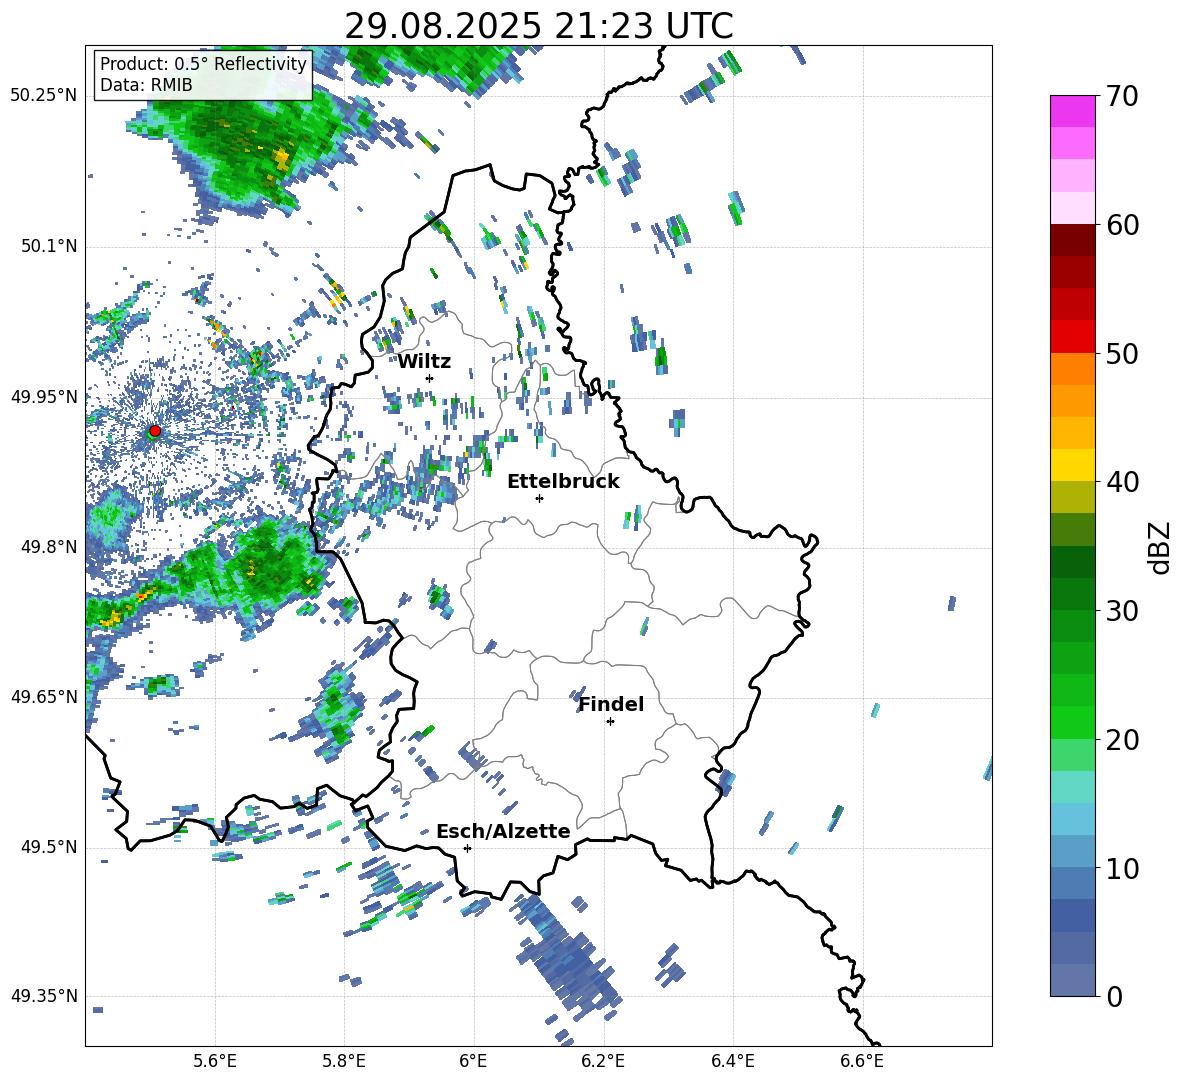
Task: Click the colorbar tick label 50
Action: pos(1122,354)
